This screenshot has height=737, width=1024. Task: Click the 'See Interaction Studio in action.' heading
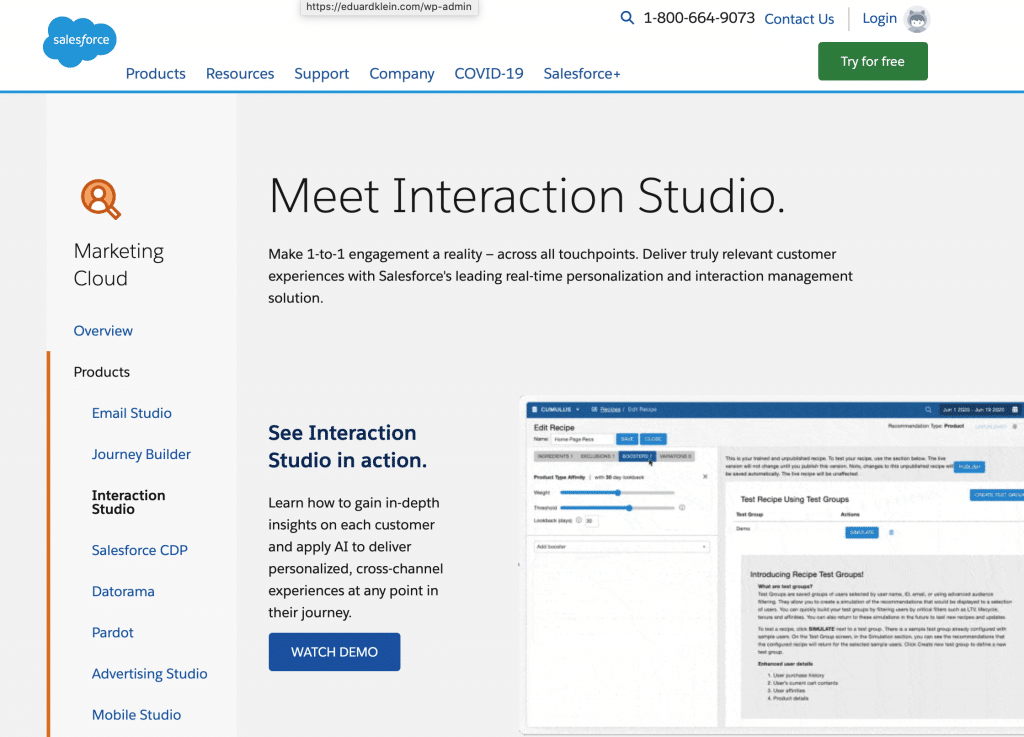point(347,447)
